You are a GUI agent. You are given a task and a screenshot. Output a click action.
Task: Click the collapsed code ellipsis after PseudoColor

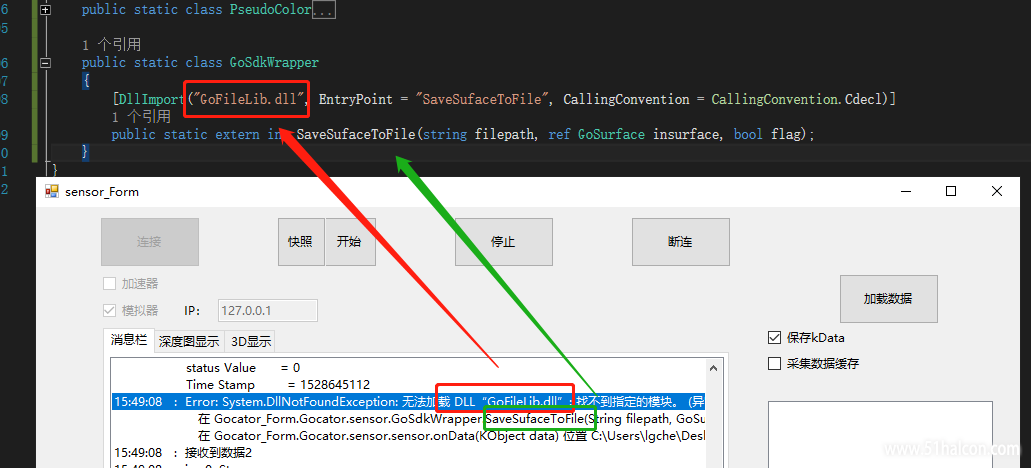(x=324, y=11)
